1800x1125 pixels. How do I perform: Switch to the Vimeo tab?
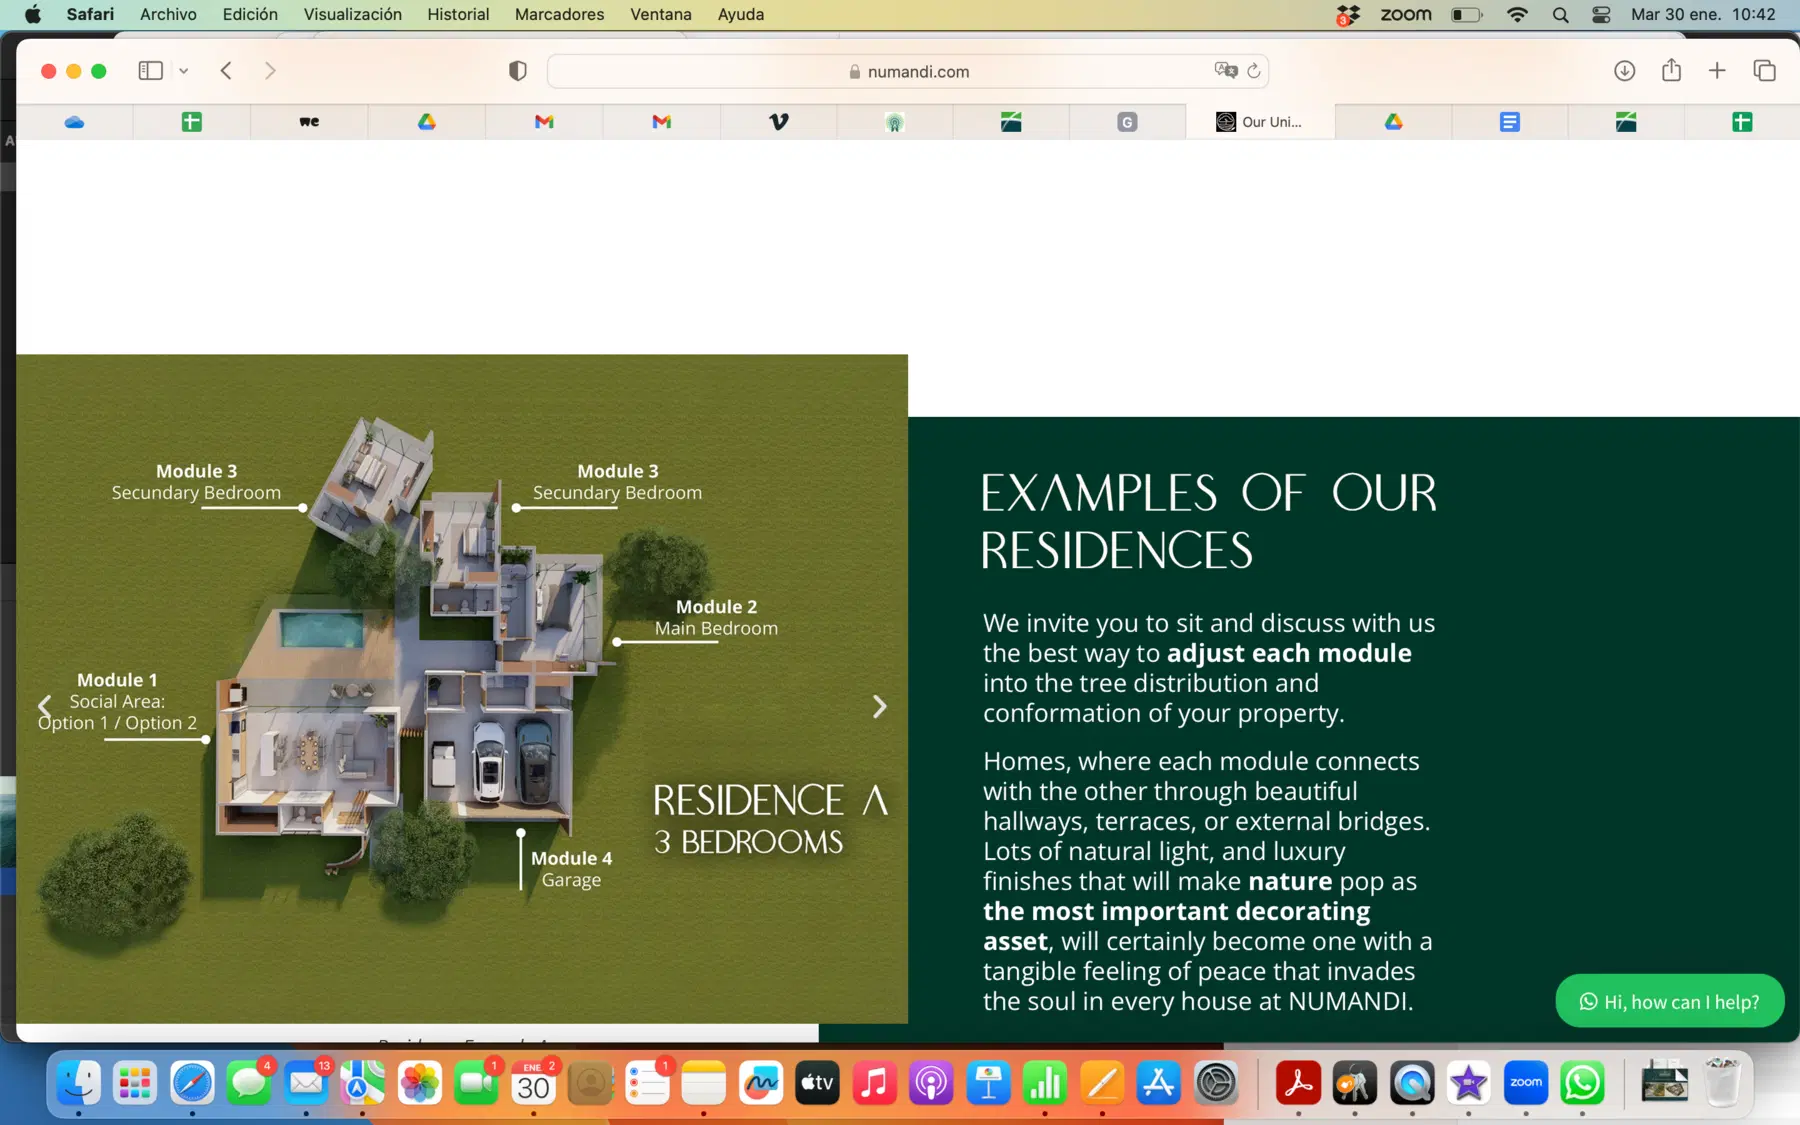(x=778, y=122)
